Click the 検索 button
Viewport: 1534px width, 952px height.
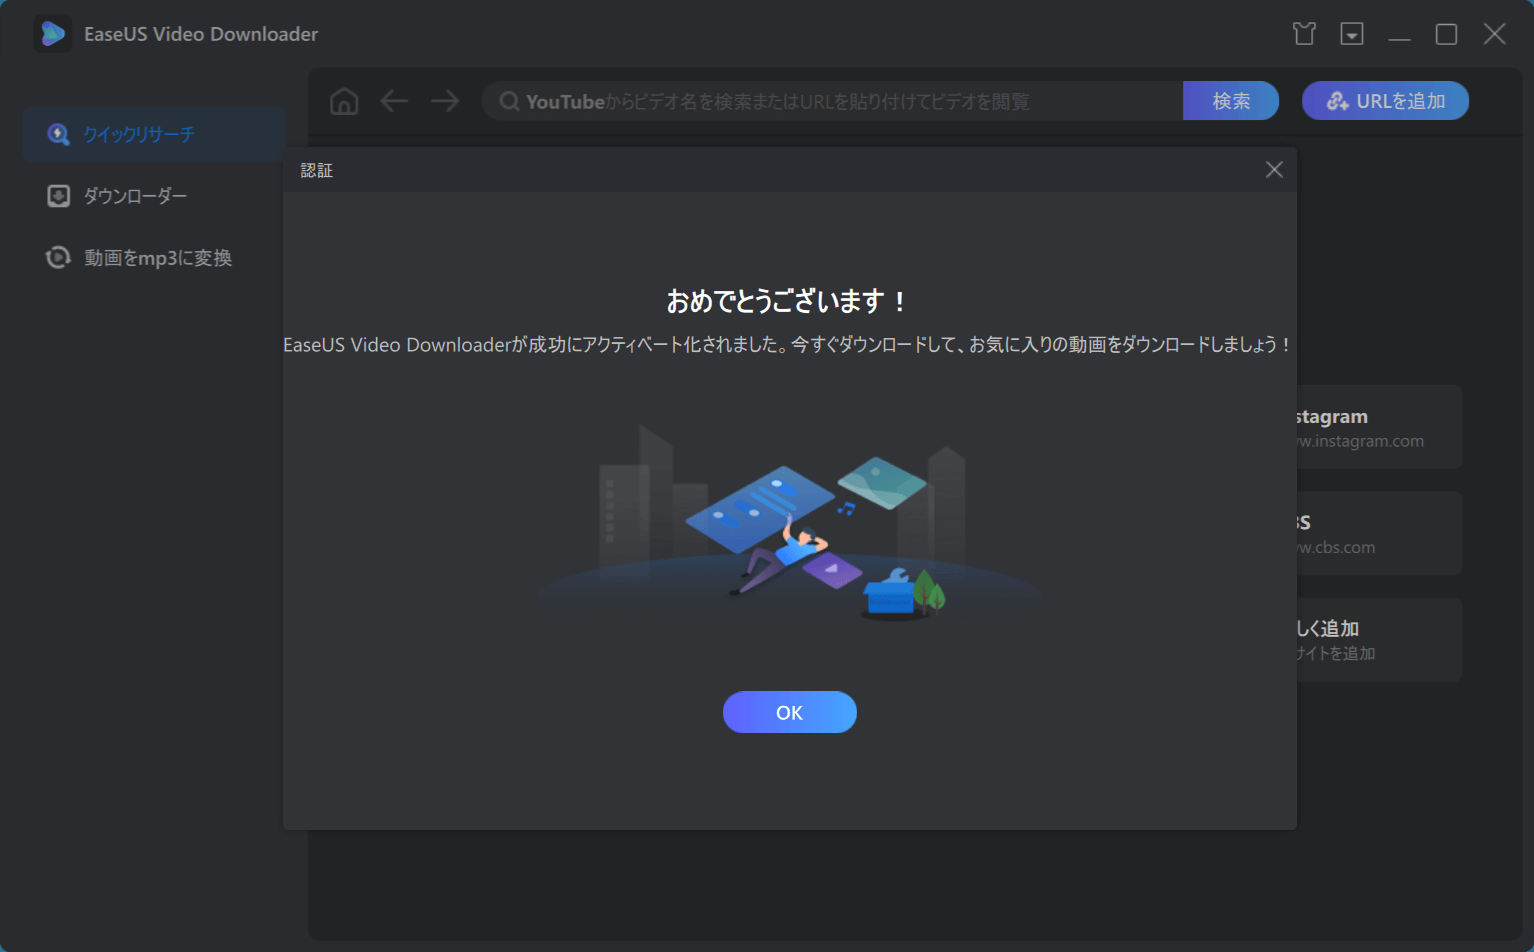coord(1231,101)
